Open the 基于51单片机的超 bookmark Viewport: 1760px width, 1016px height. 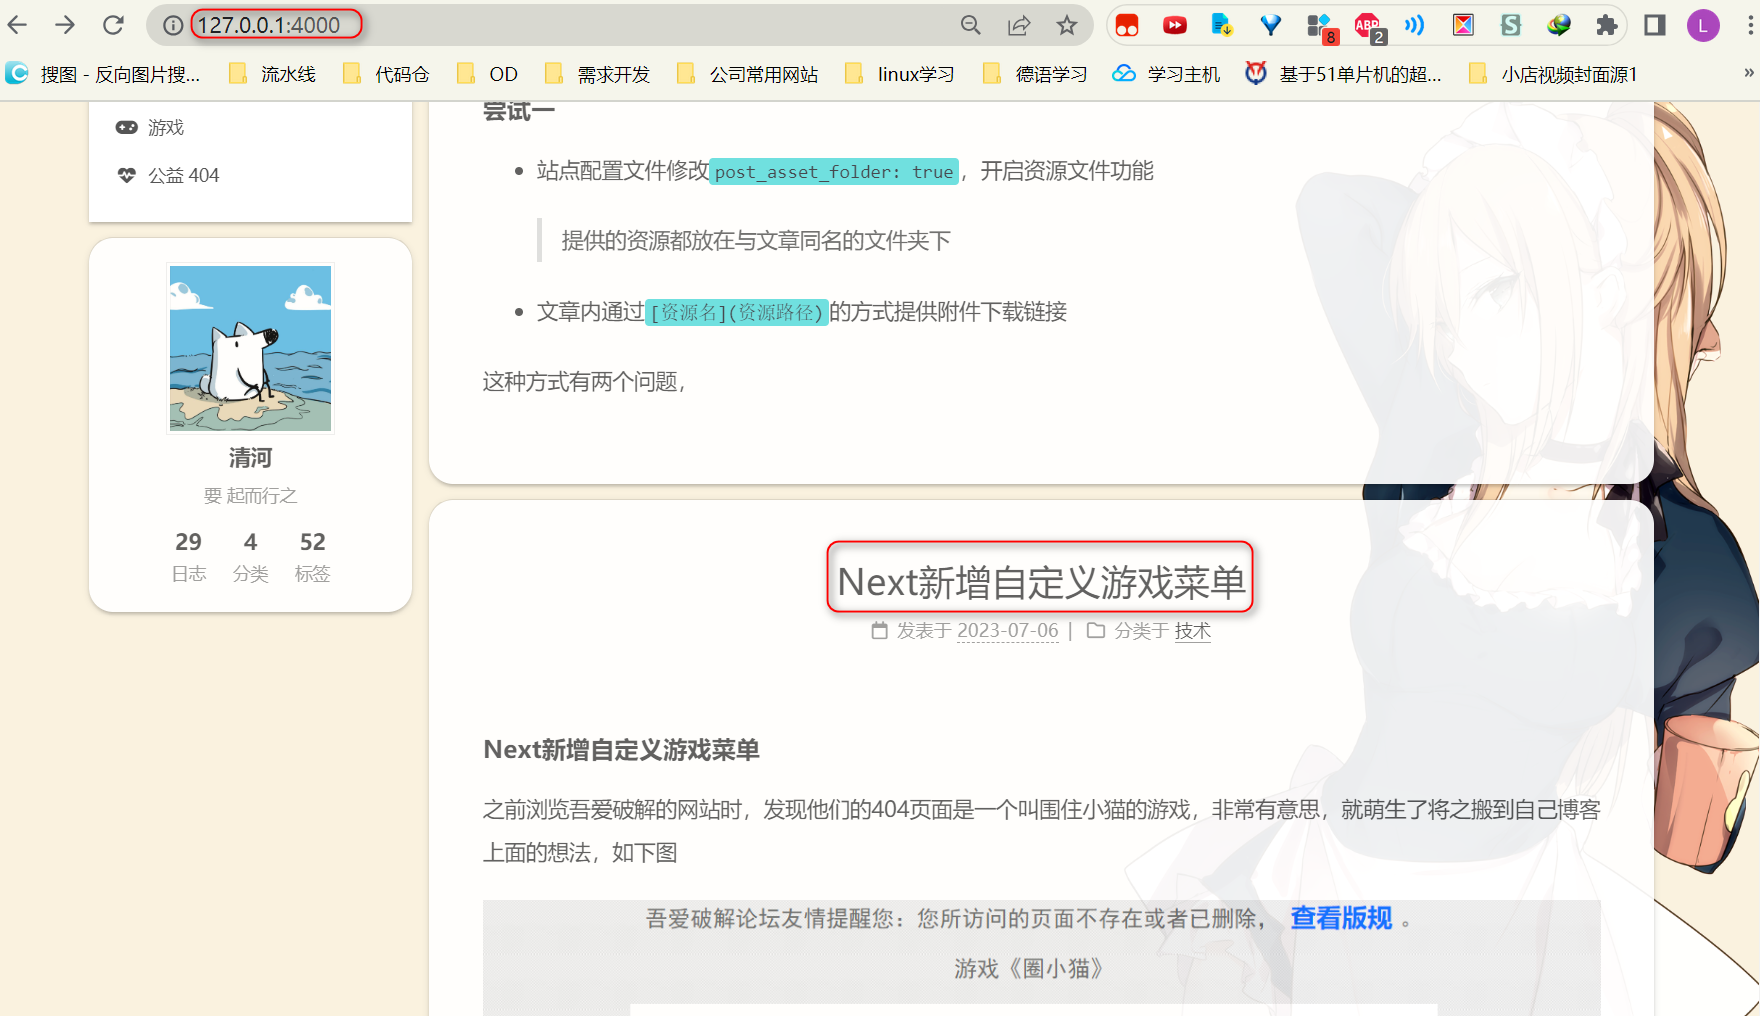click(x=1343, y=74)
